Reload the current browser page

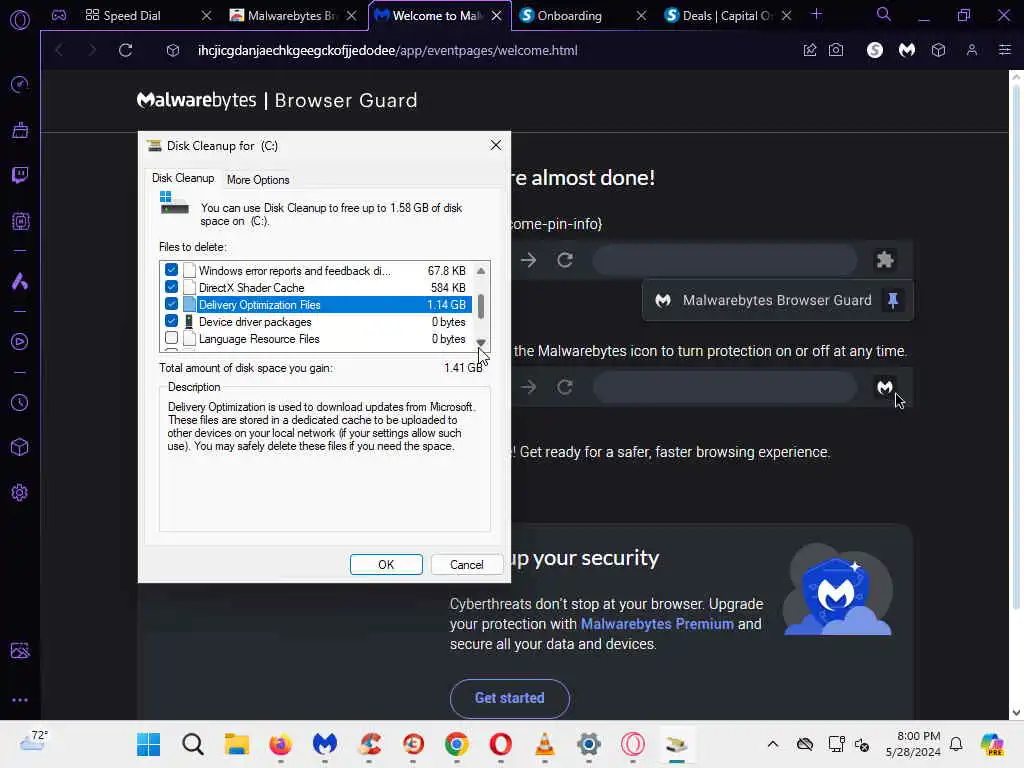point(125,50)
